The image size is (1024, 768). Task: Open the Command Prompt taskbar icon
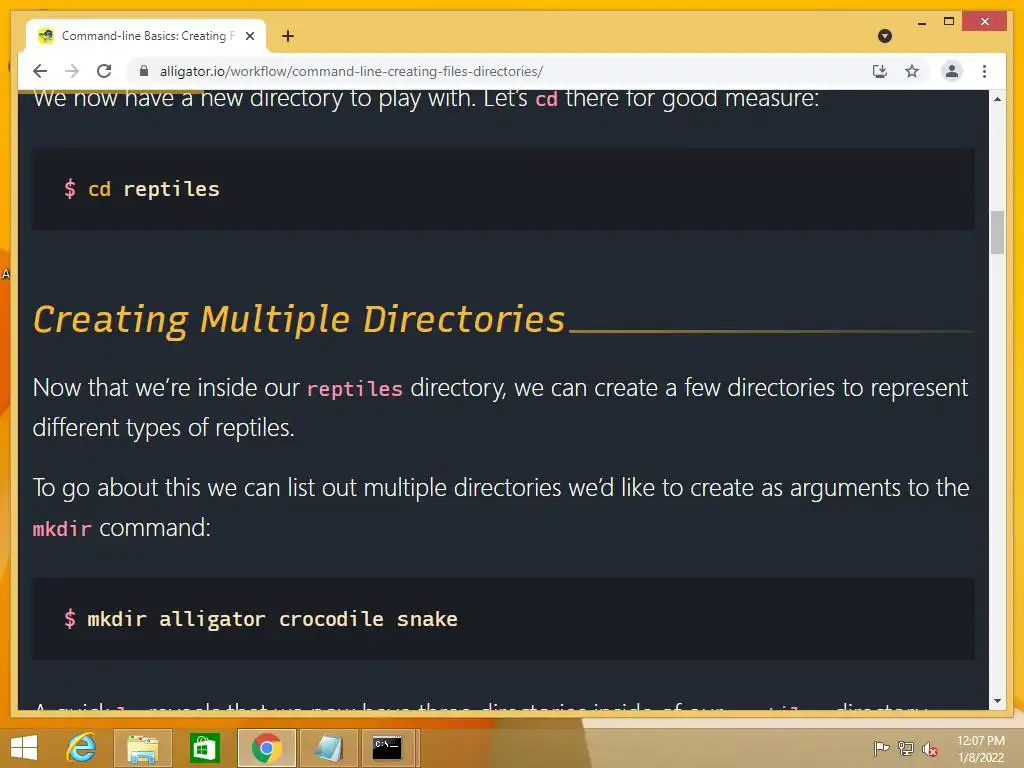pos(387,748)
